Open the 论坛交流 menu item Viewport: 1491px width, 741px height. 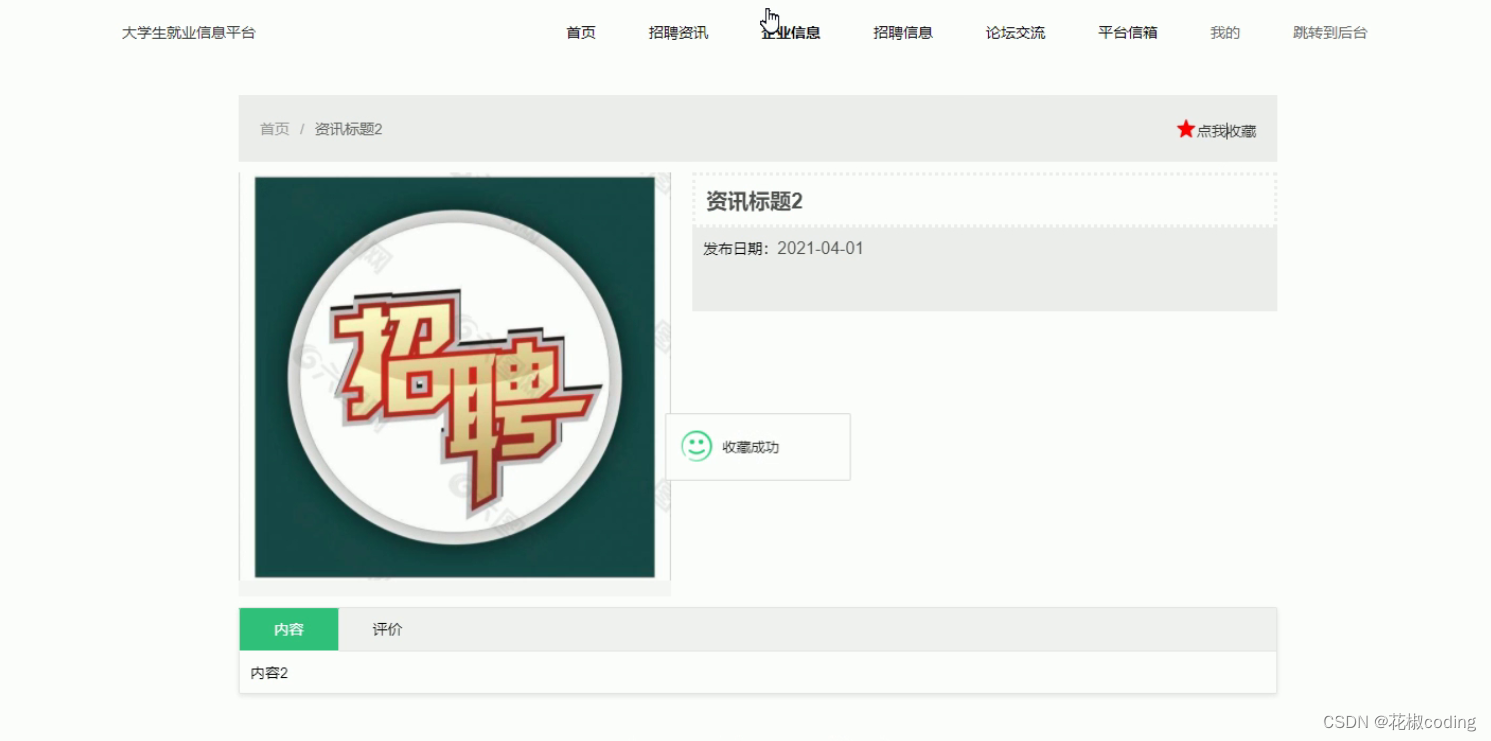(x=1015, y=32)
